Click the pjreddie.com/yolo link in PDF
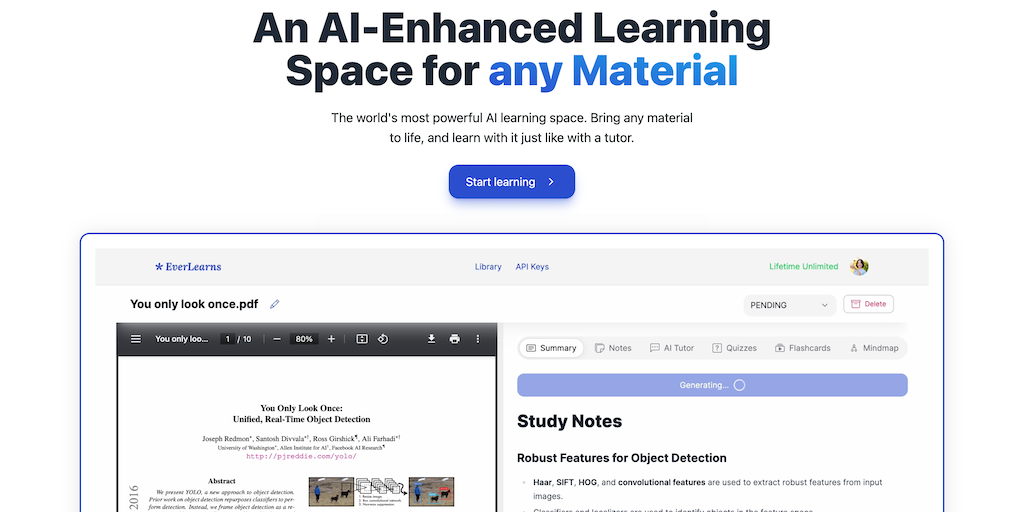Image resolution: width=1024 pixels, height=512 pixels. [301, 456]
